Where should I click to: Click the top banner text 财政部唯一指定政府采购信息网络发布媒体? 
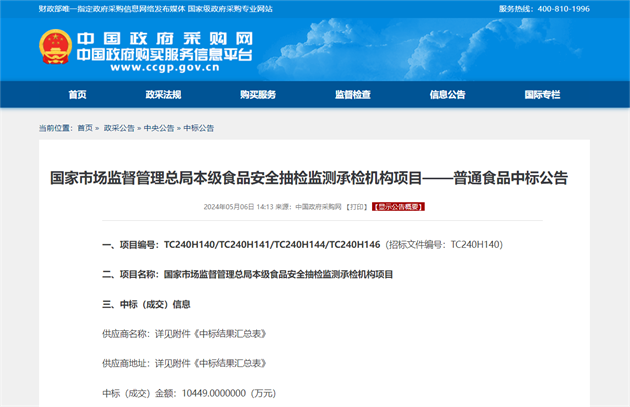pos(112,9)
